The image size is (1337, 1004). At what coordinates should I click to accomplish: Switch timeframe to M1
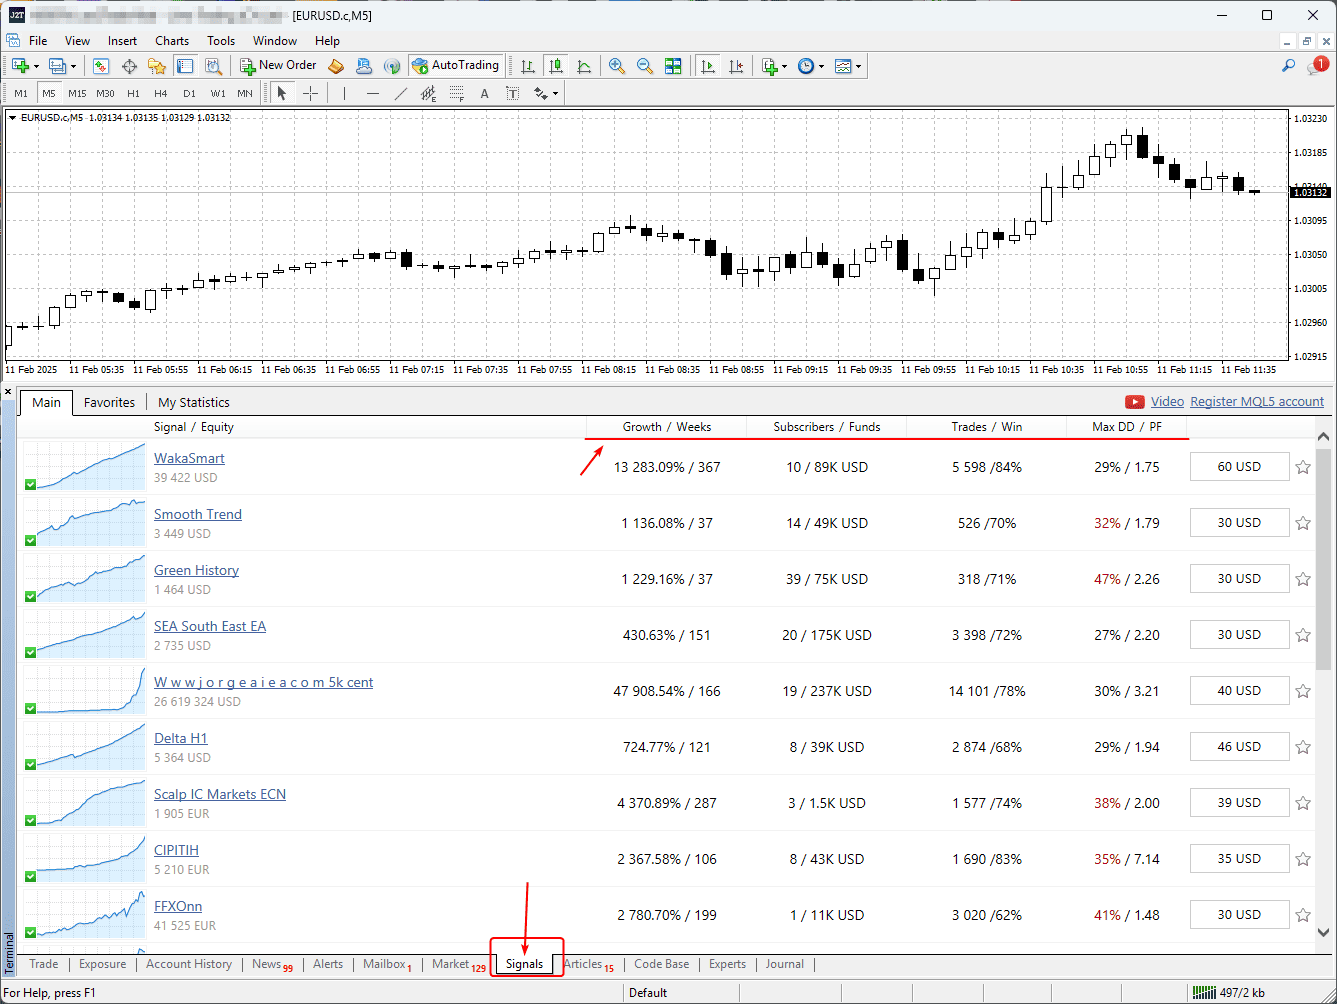pos(21,93)
